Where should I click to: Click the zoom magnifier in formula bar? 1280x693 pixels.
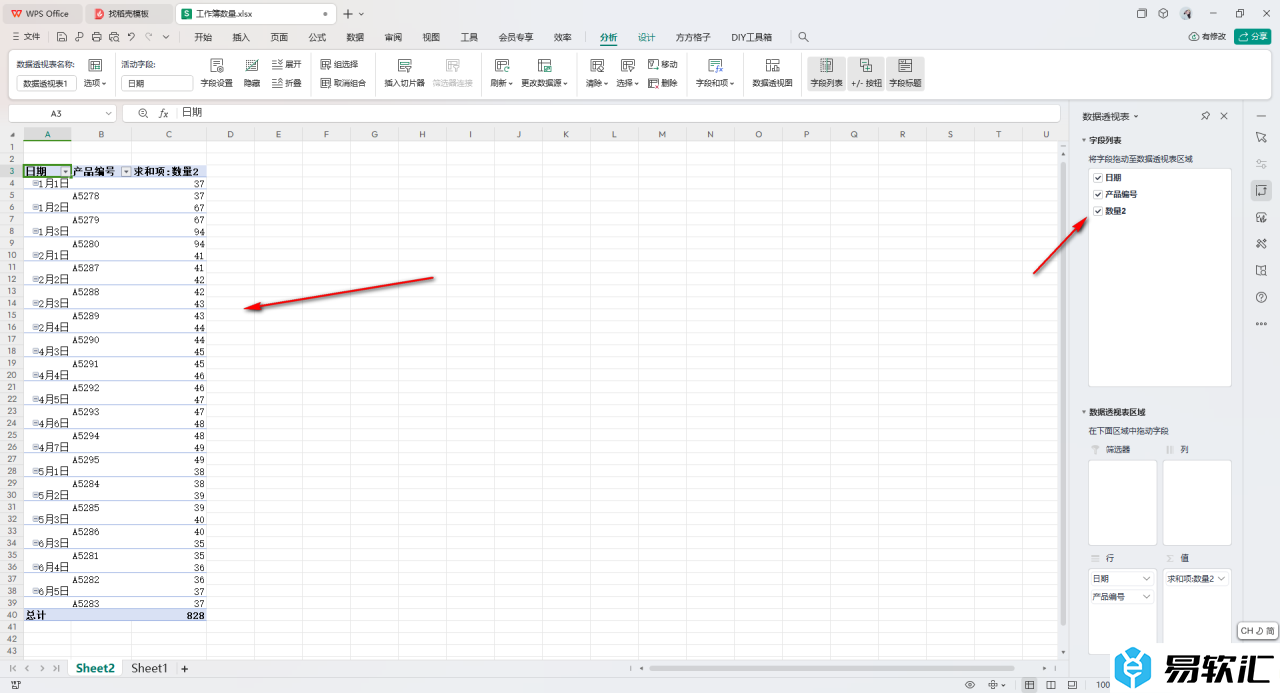tap(143, 114)
